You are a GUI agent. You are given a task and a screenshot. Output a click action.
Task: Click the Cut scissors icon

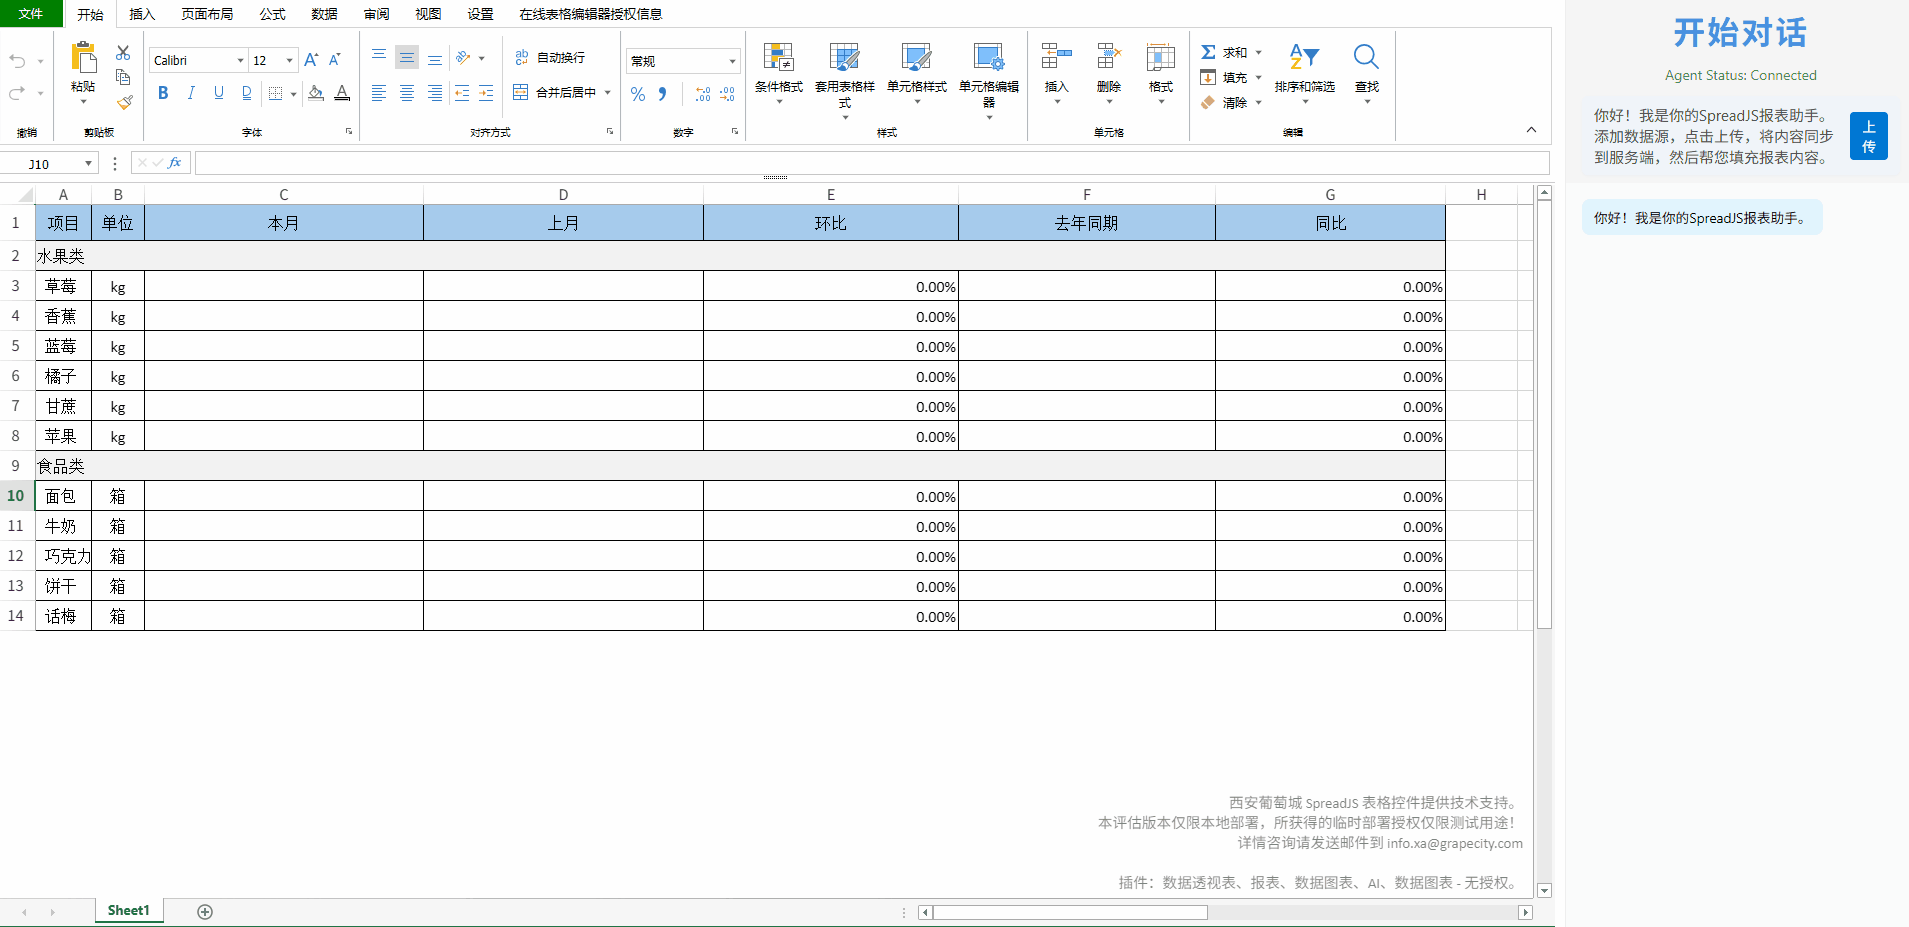pos(123,53)
